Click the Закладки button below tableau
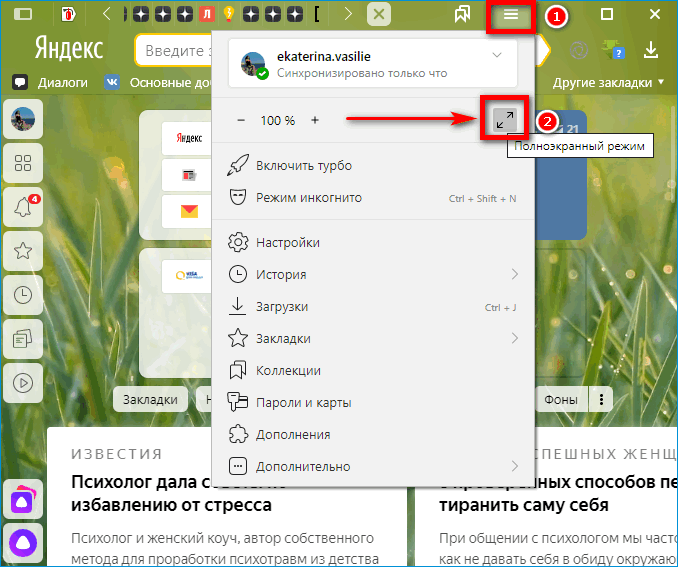The width and height of the screenshot is (678, 567). (150, 400)
